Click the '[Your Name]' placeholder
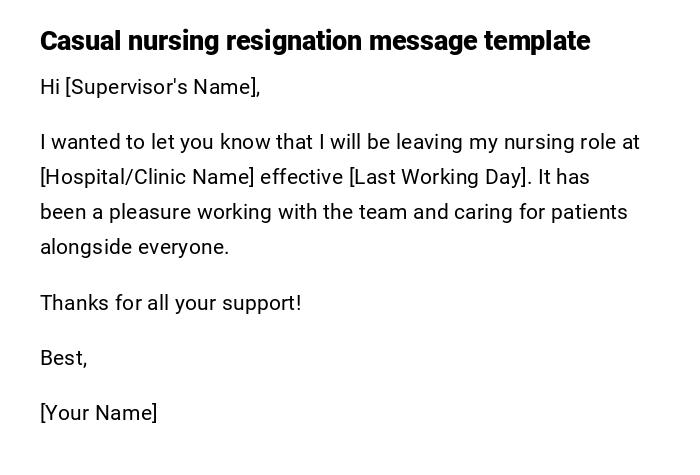700x475 pixels. (98, 413)
